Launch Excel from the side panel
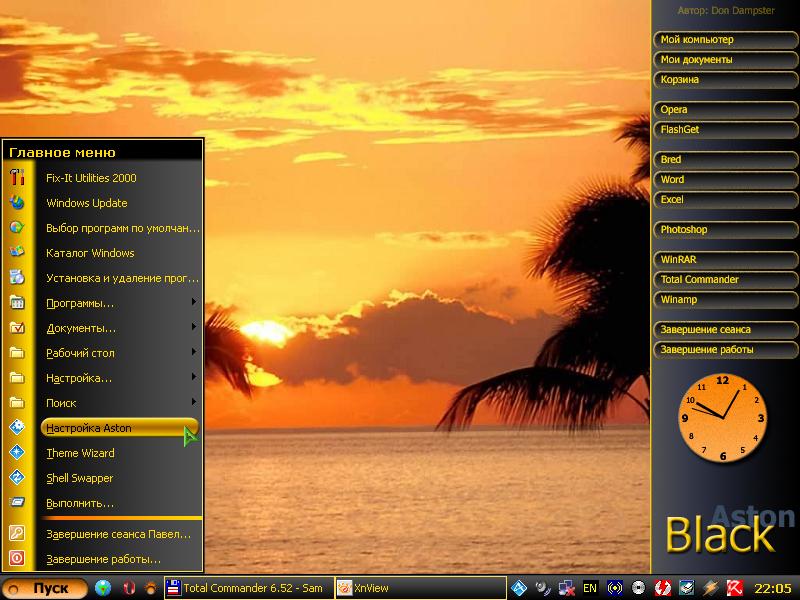Viewport: 800px width, 600px height. pos(726,199)
